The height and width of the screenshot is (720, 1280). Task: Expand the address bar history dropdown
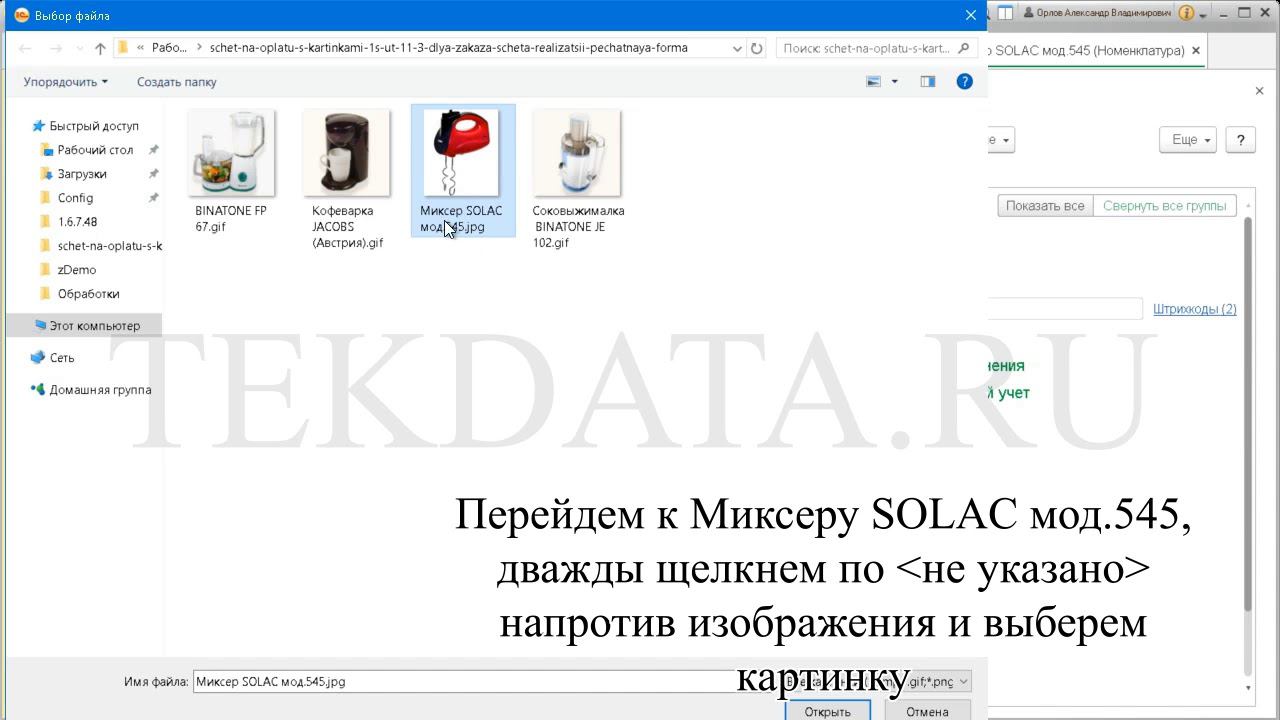point(737,48)
